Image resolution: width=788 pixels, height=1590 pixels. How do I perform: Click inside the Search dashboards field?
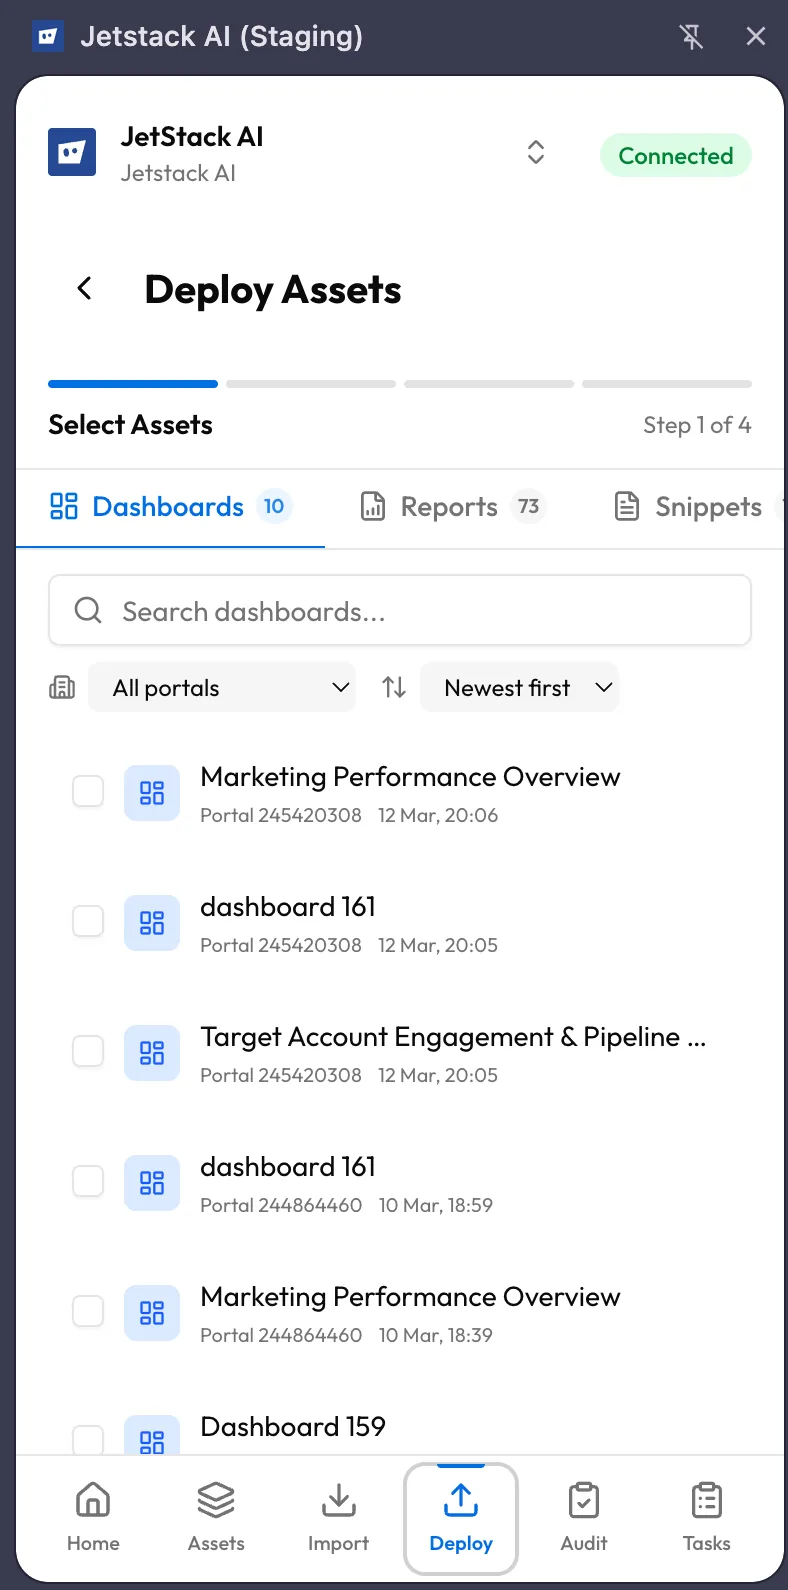coord(400,610)
